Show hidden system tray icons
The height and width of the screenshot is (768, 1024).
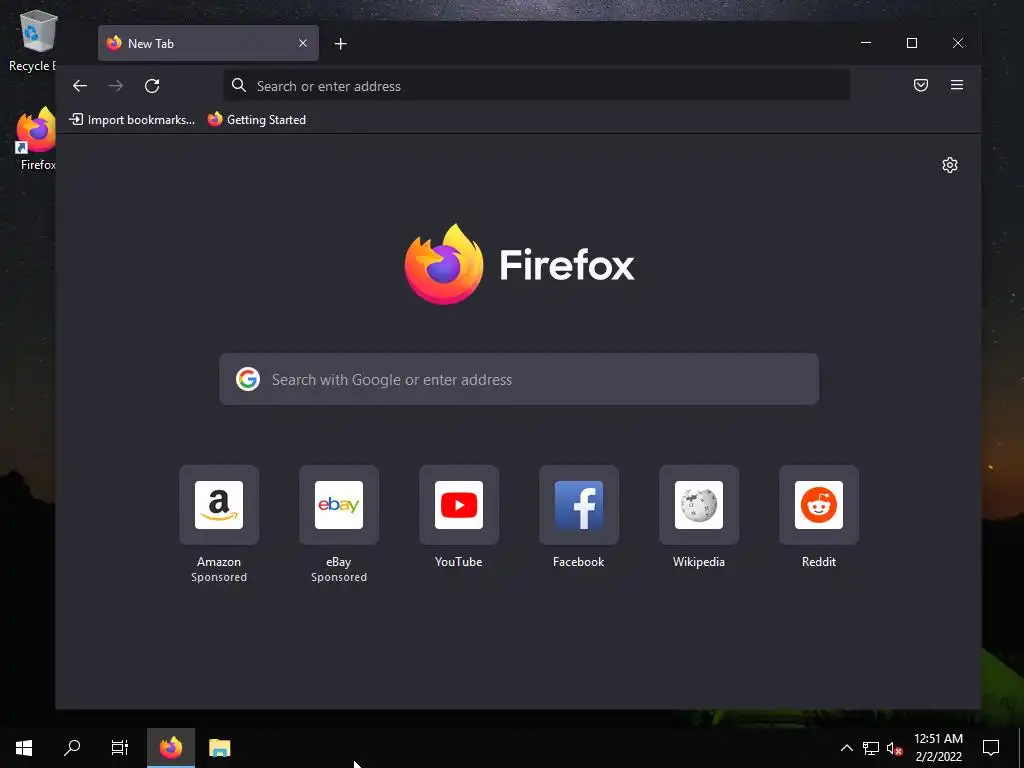pos(846,748)
